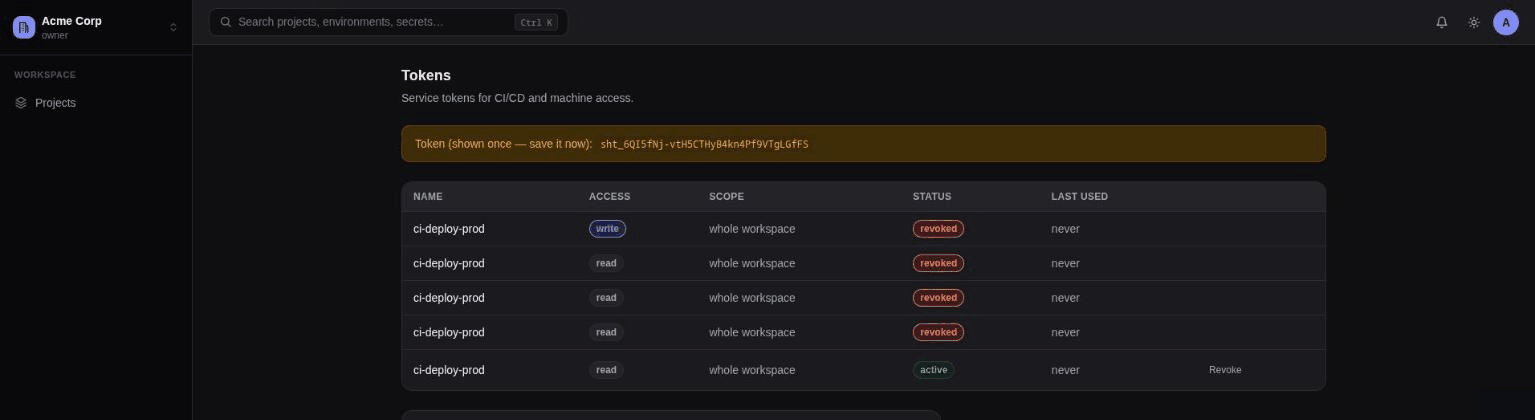The width and height of the screenshot is (1535, 420).
Task: Open notifications bell
Action: [1442, 22]
